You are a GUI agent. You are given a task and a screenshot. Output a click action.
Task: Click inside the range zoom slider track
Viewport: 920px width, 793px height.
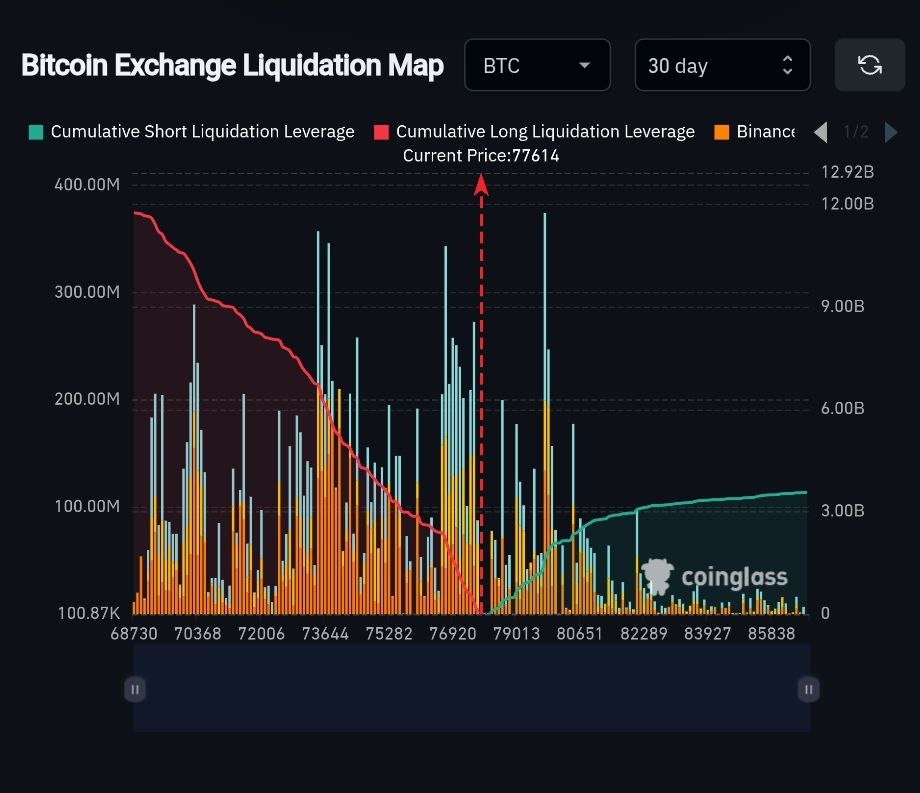pos(471,688)
